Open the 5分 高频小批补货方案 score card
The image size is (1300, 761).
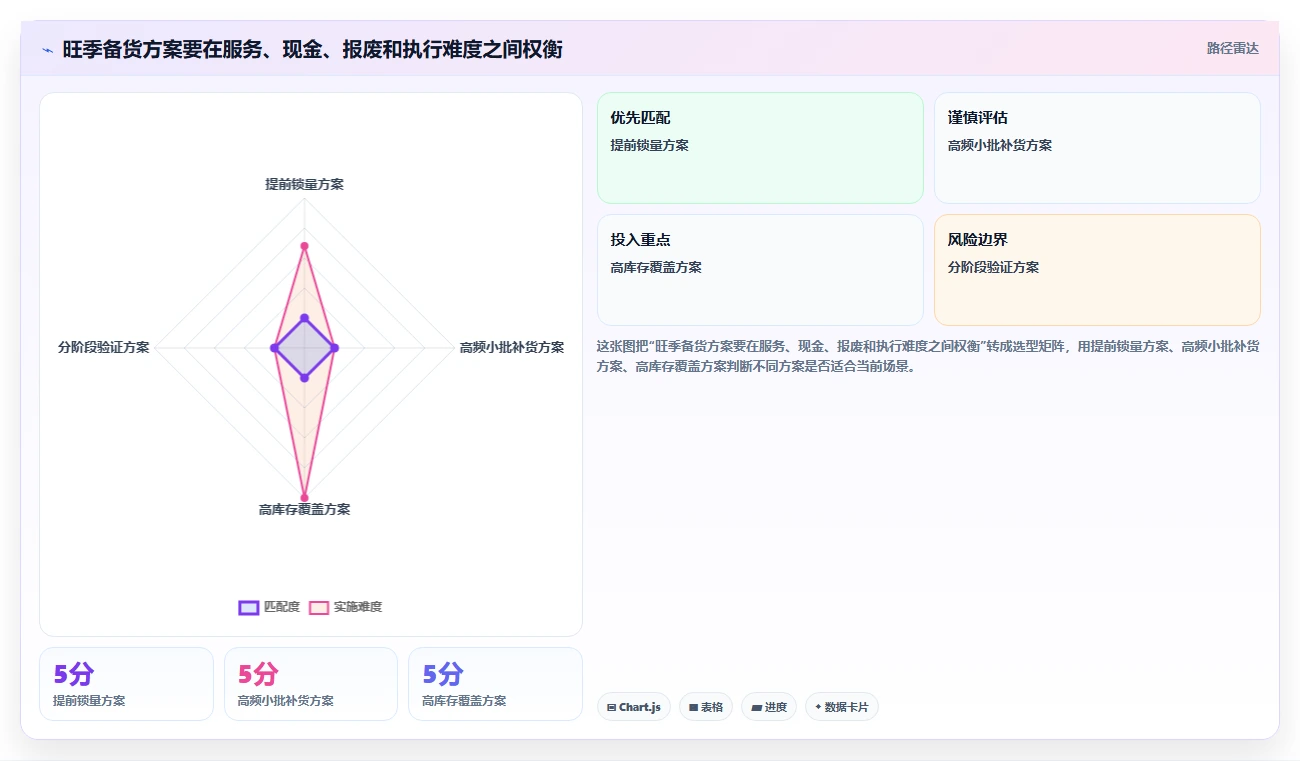coord(311,684)
